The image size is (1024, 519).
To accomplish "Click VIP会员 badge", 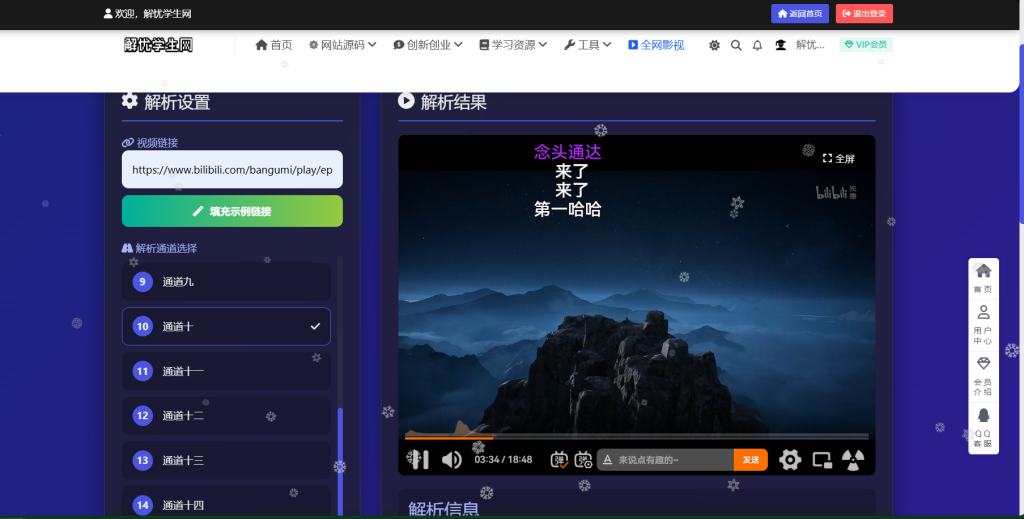I will pos(866,44).
